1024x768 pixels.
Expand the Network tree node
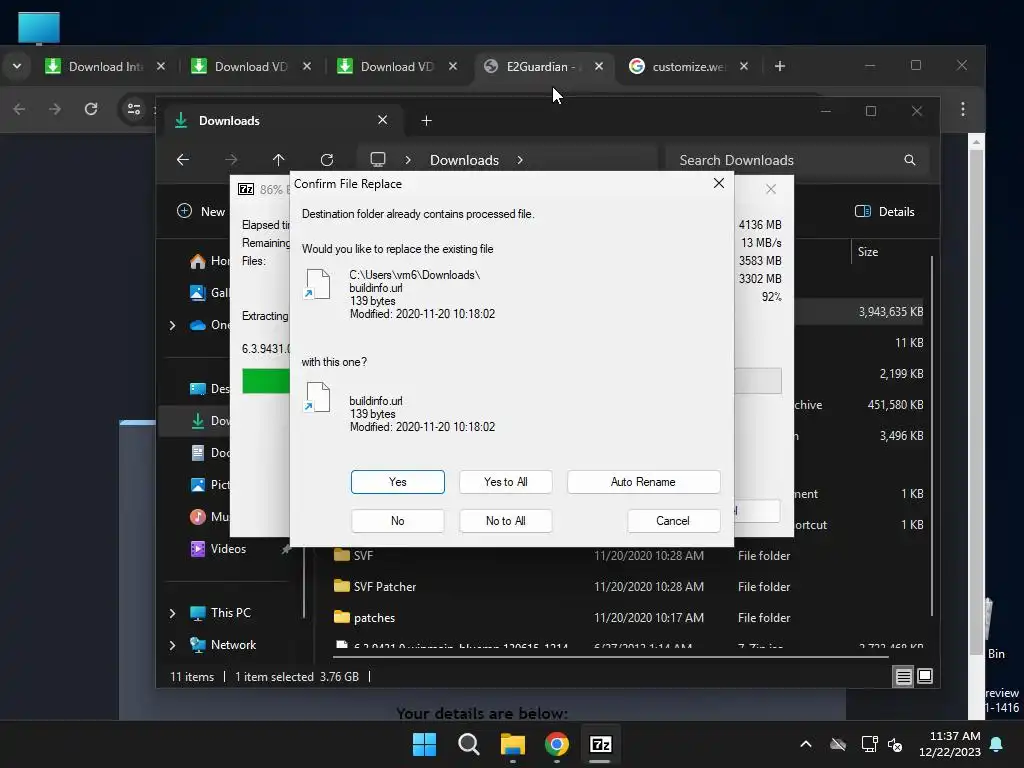[172, 645]
